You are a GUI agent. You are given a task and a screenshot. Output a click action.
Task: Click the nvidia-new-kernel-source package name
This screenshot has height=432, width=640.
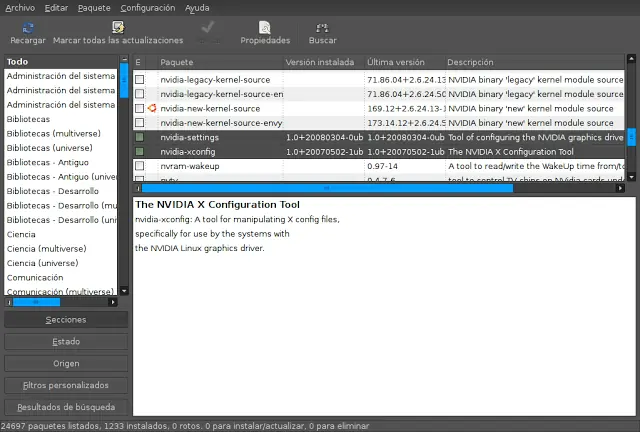coord(210,108)
